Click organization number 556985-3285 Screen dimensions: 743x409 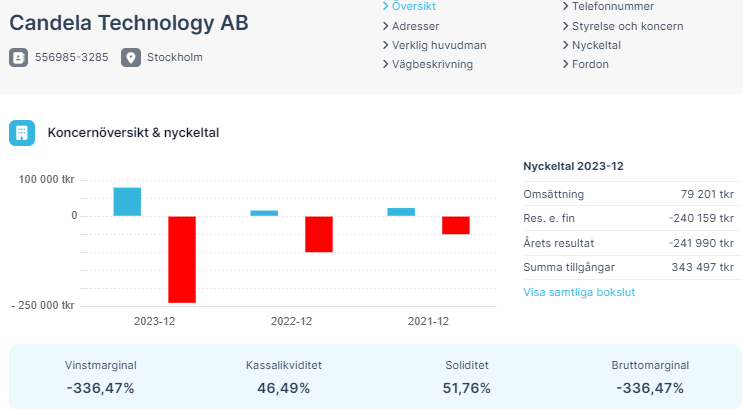click(x=71, y=57)
